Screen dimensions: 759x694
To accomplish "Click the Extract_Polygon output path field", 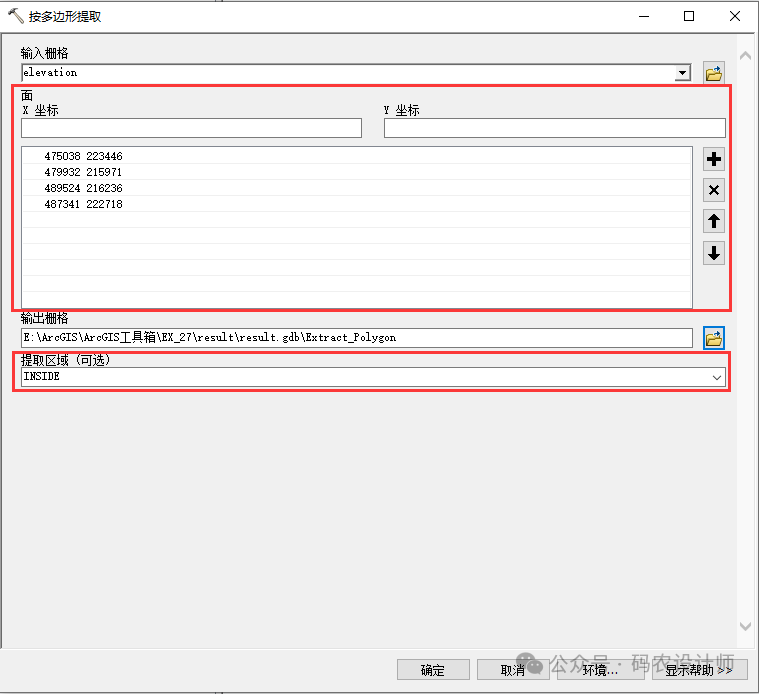I will click(x=356, y=338).
